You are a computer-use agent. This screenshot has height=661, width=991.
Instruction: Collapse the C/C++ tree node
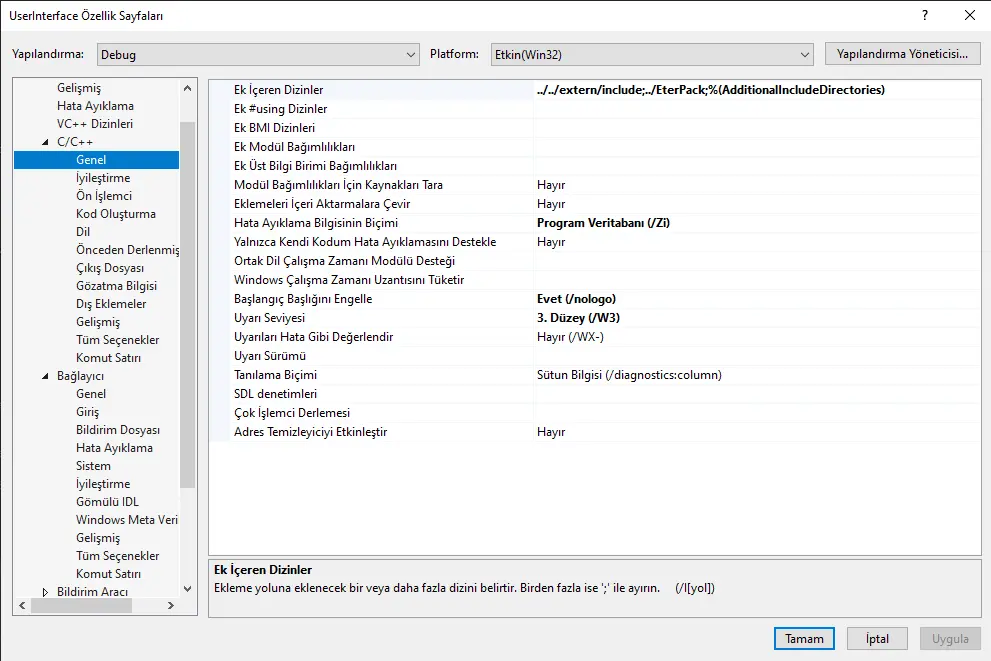45,142
